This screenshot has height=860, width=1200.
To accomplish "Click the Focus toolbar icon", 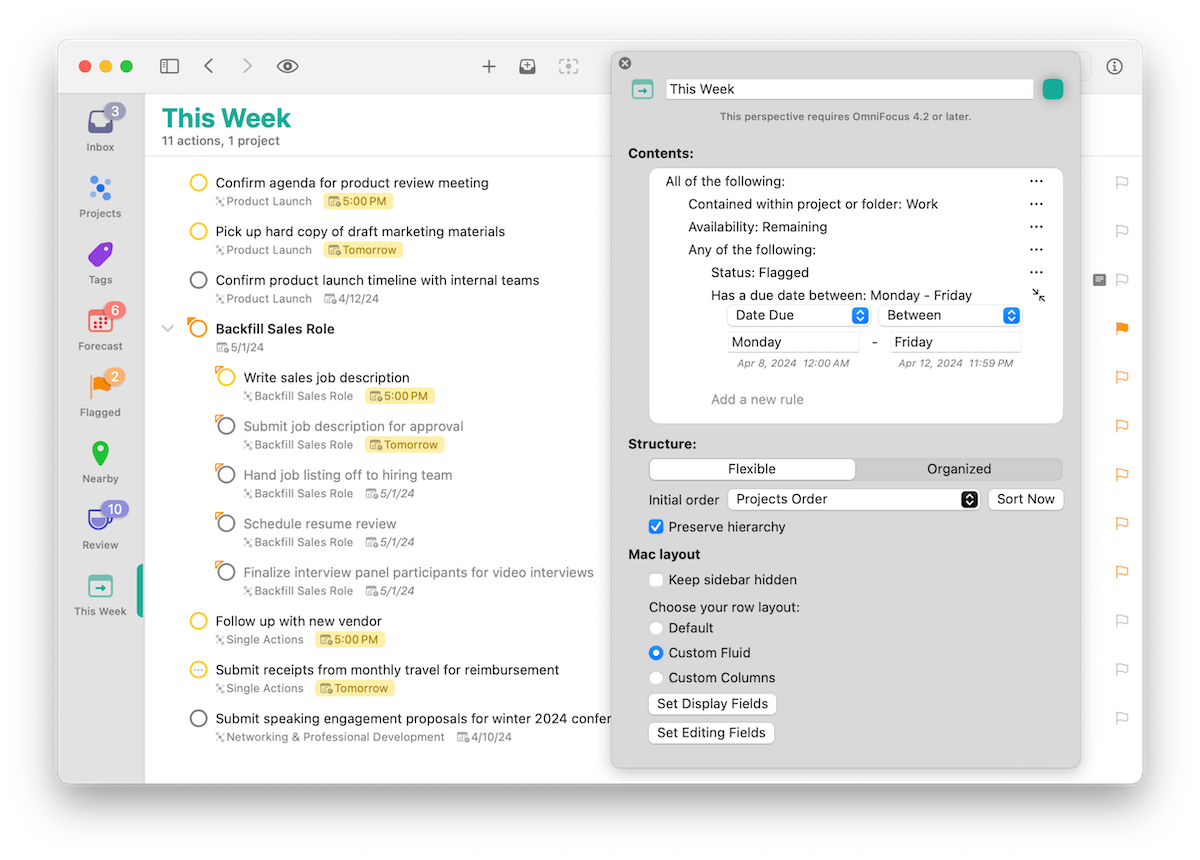I will click(568, 66).
